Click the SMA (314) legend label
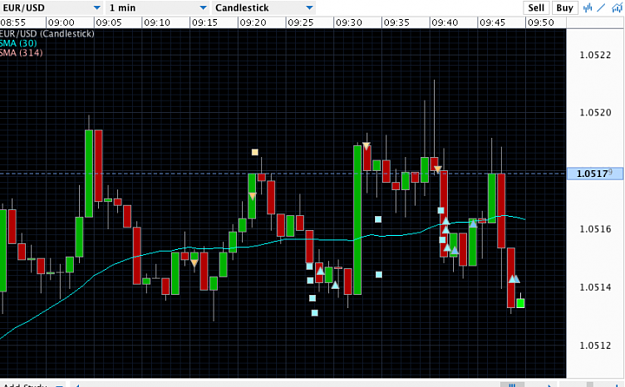The image size is (625, 387). click(x=21, y=53)
